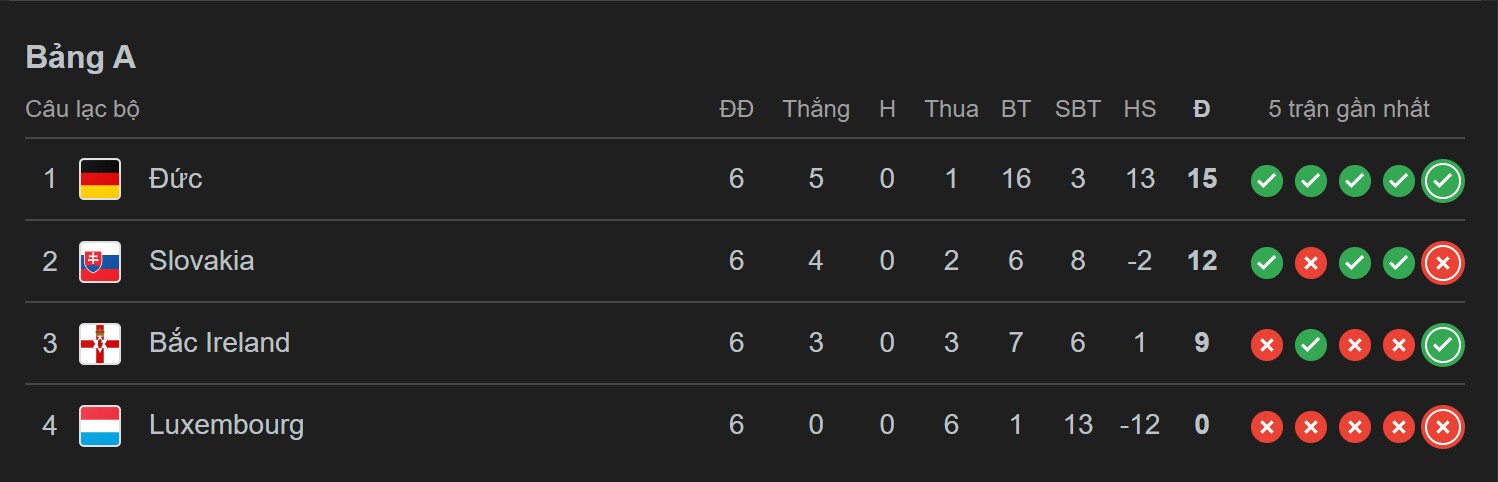
Task: Open the Slovakia team name link
Action: [201, 261]
